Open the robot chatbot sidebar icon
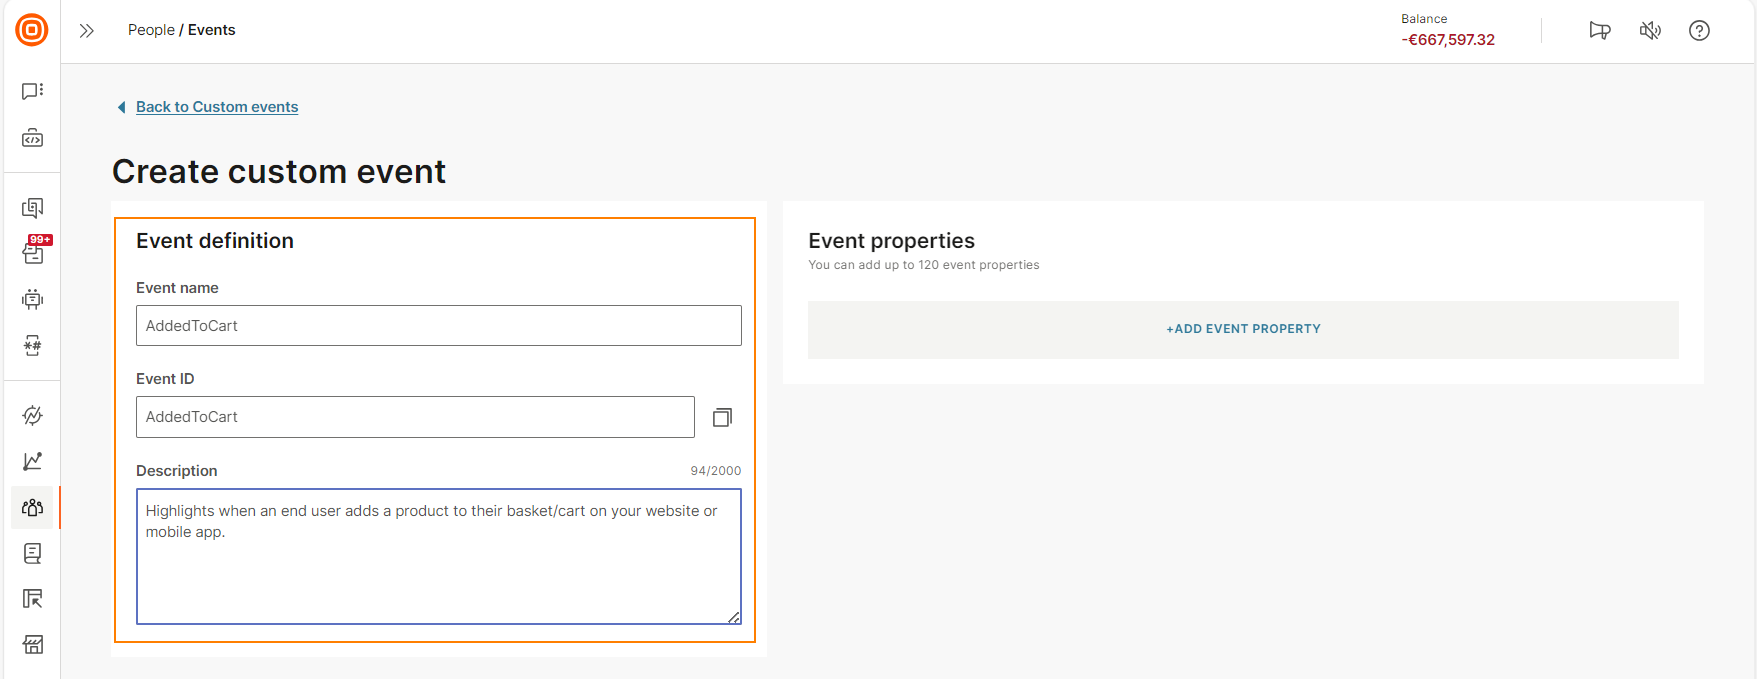 [x=32, y=299]
